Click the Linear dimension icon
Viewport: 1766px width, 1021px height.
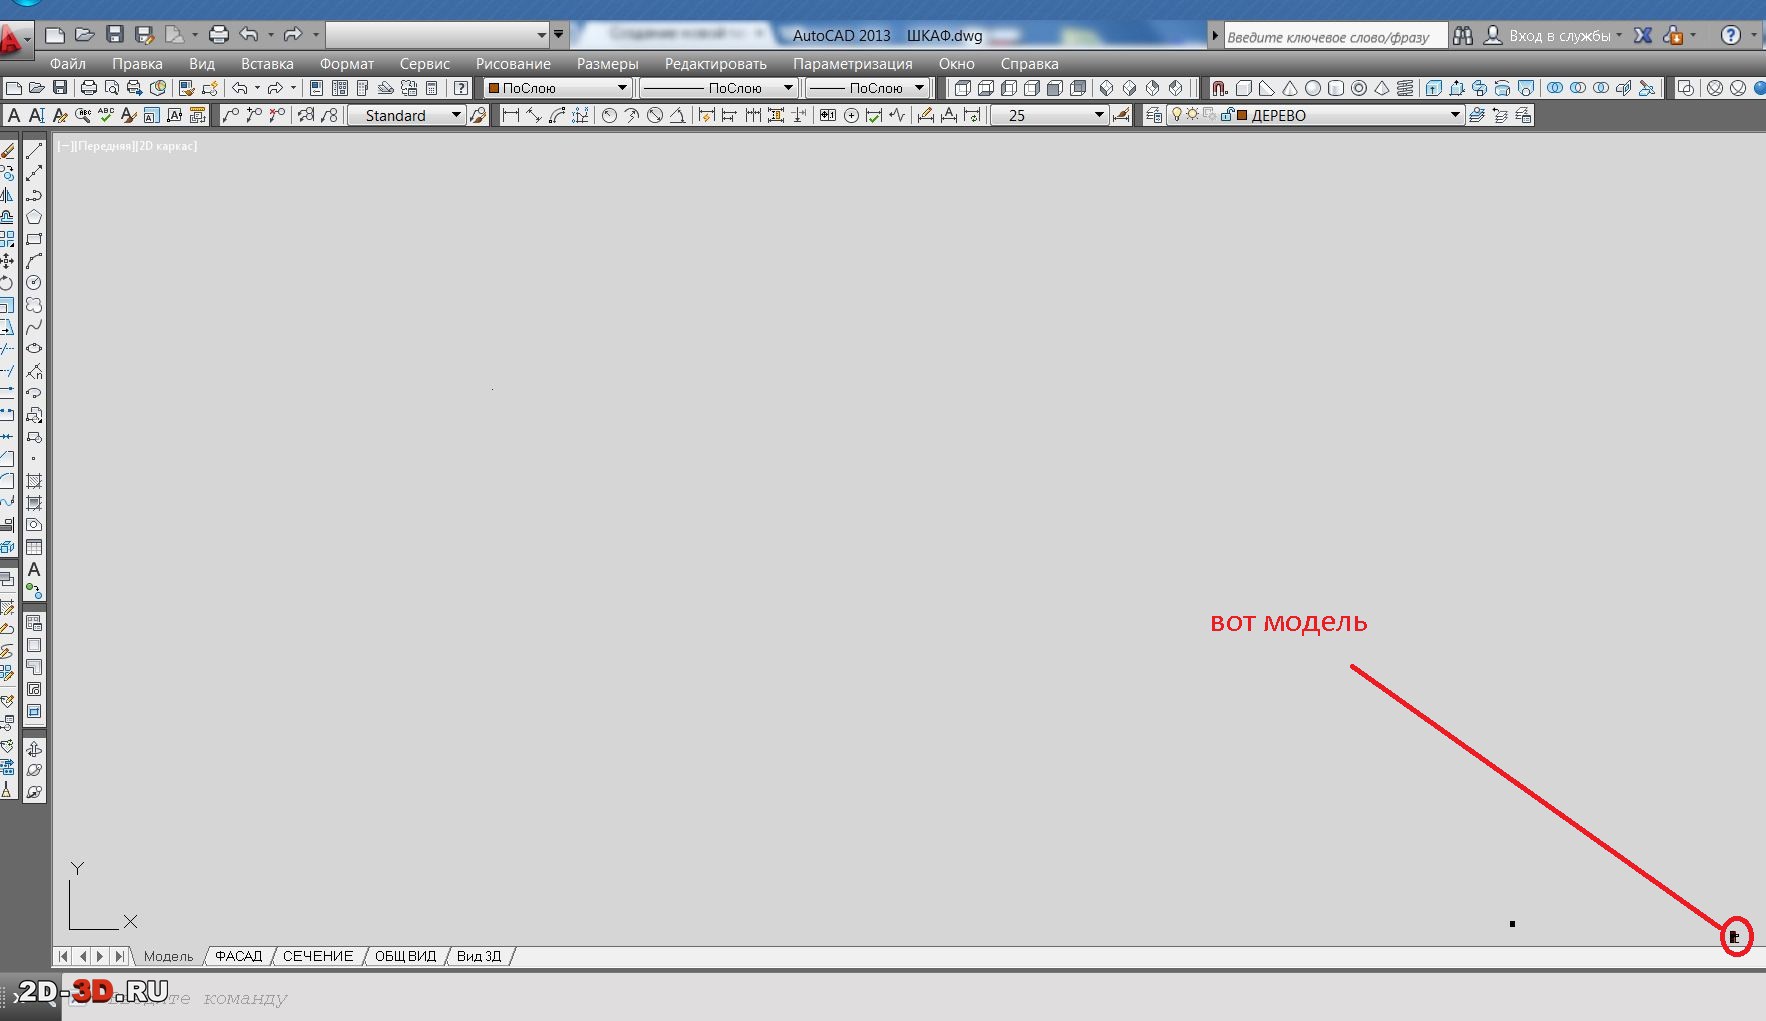(511, 115)
